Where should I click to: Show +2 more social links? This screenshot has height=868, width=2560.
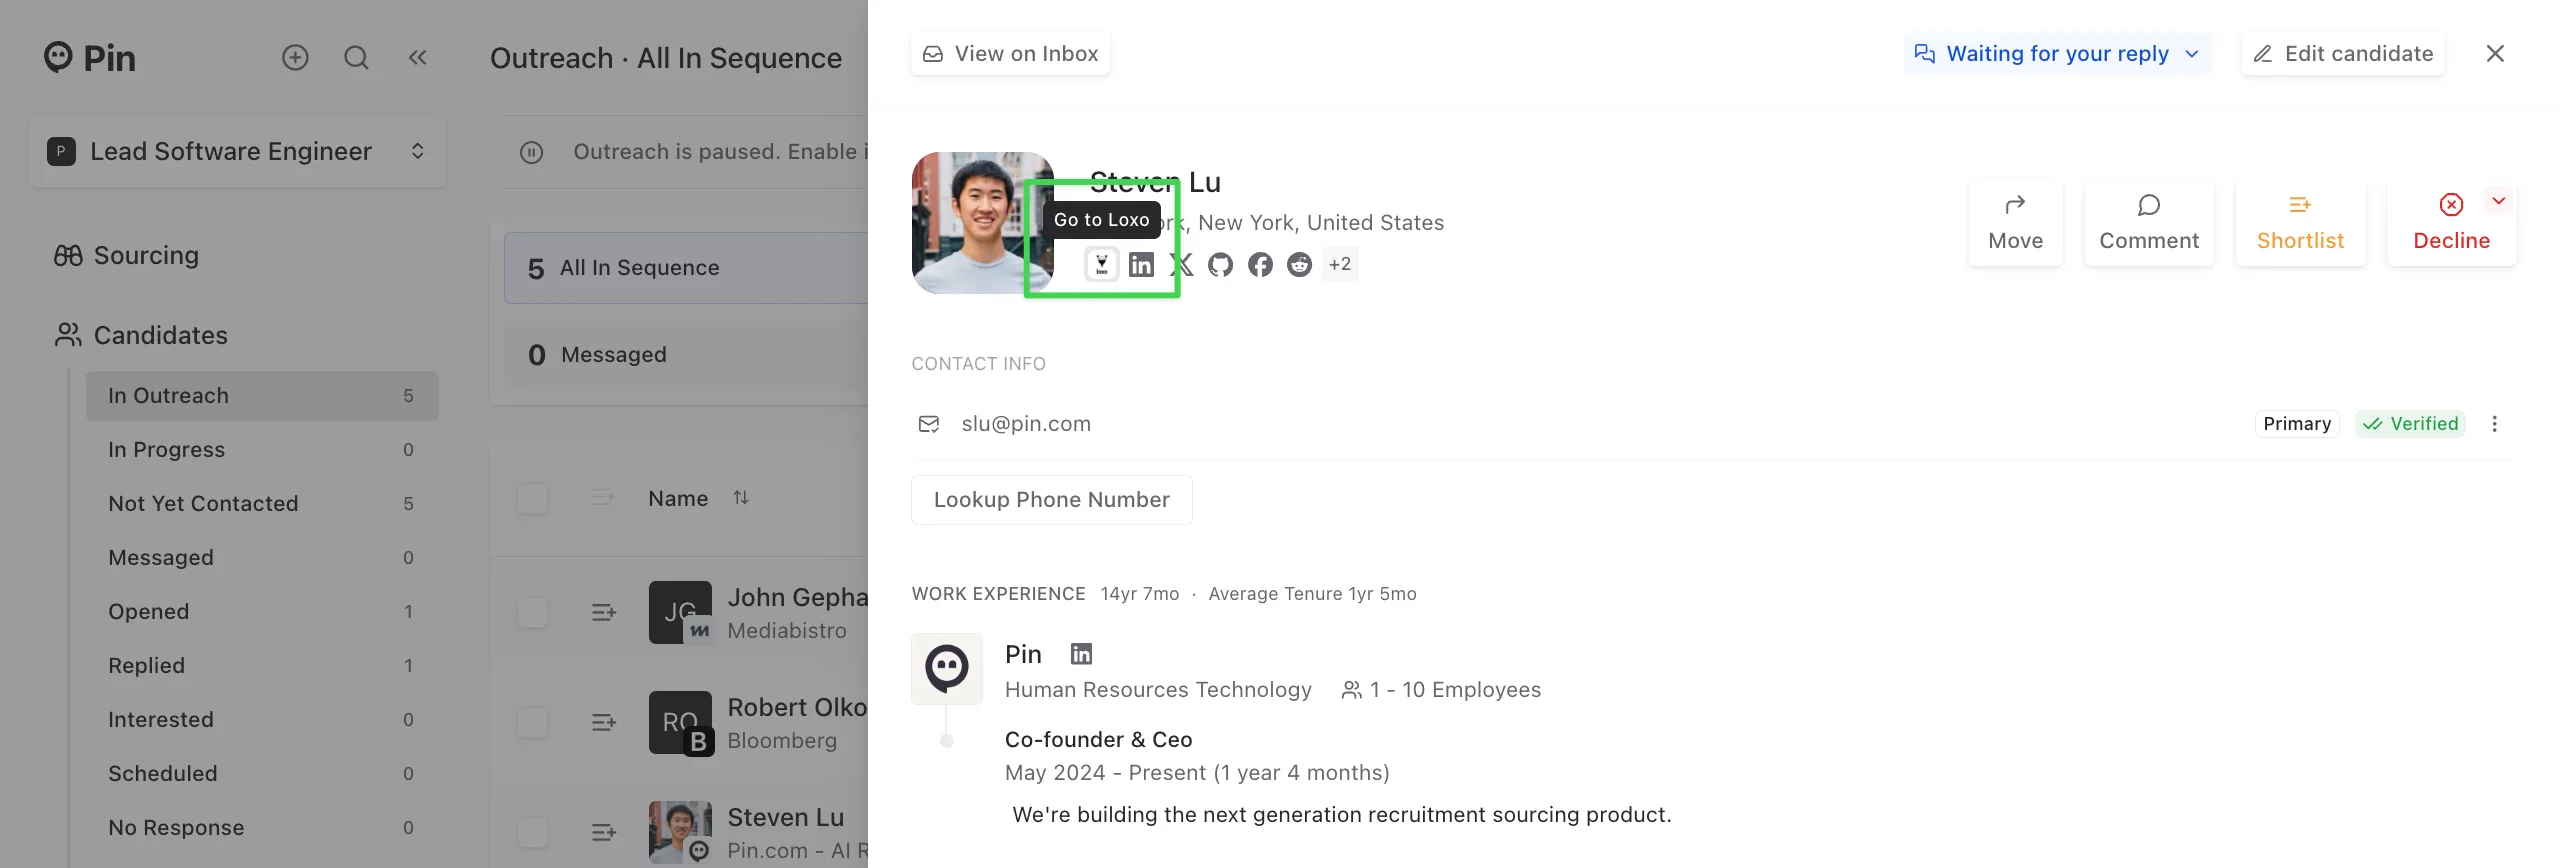point(1340,264)
